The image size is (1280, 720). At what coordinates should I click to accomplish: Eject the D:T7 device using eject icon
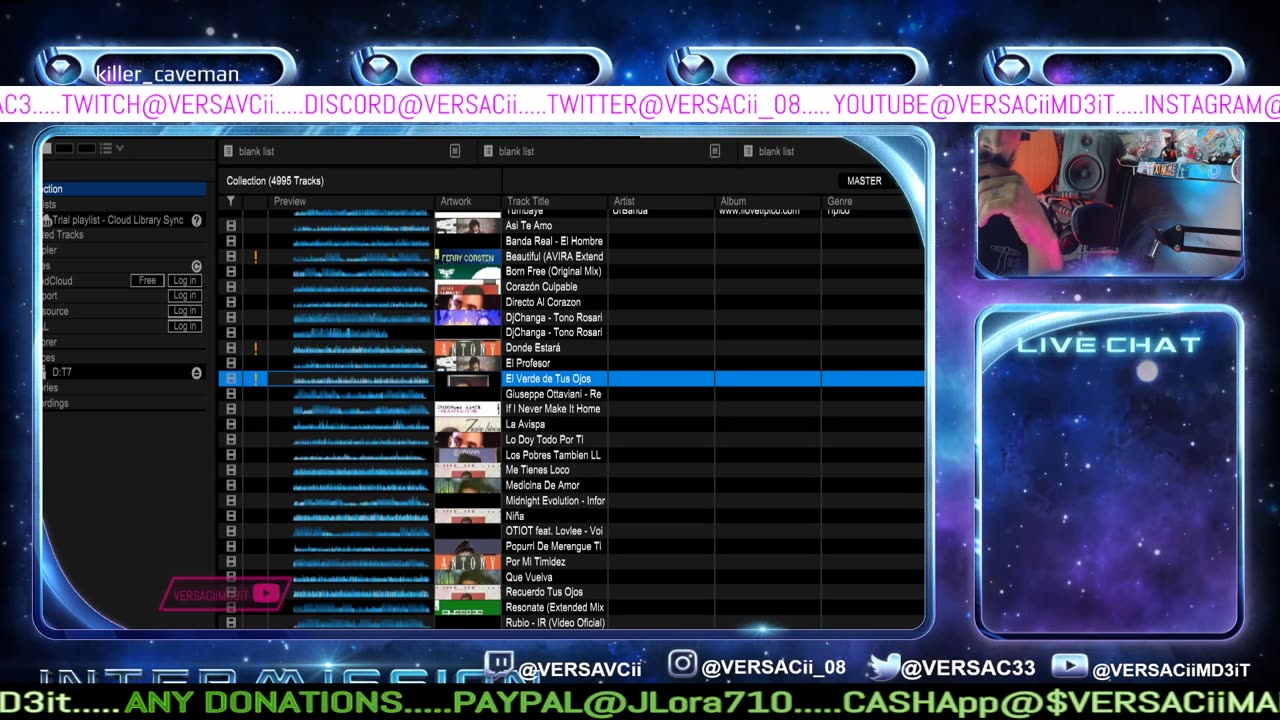[x=197, y=372]
